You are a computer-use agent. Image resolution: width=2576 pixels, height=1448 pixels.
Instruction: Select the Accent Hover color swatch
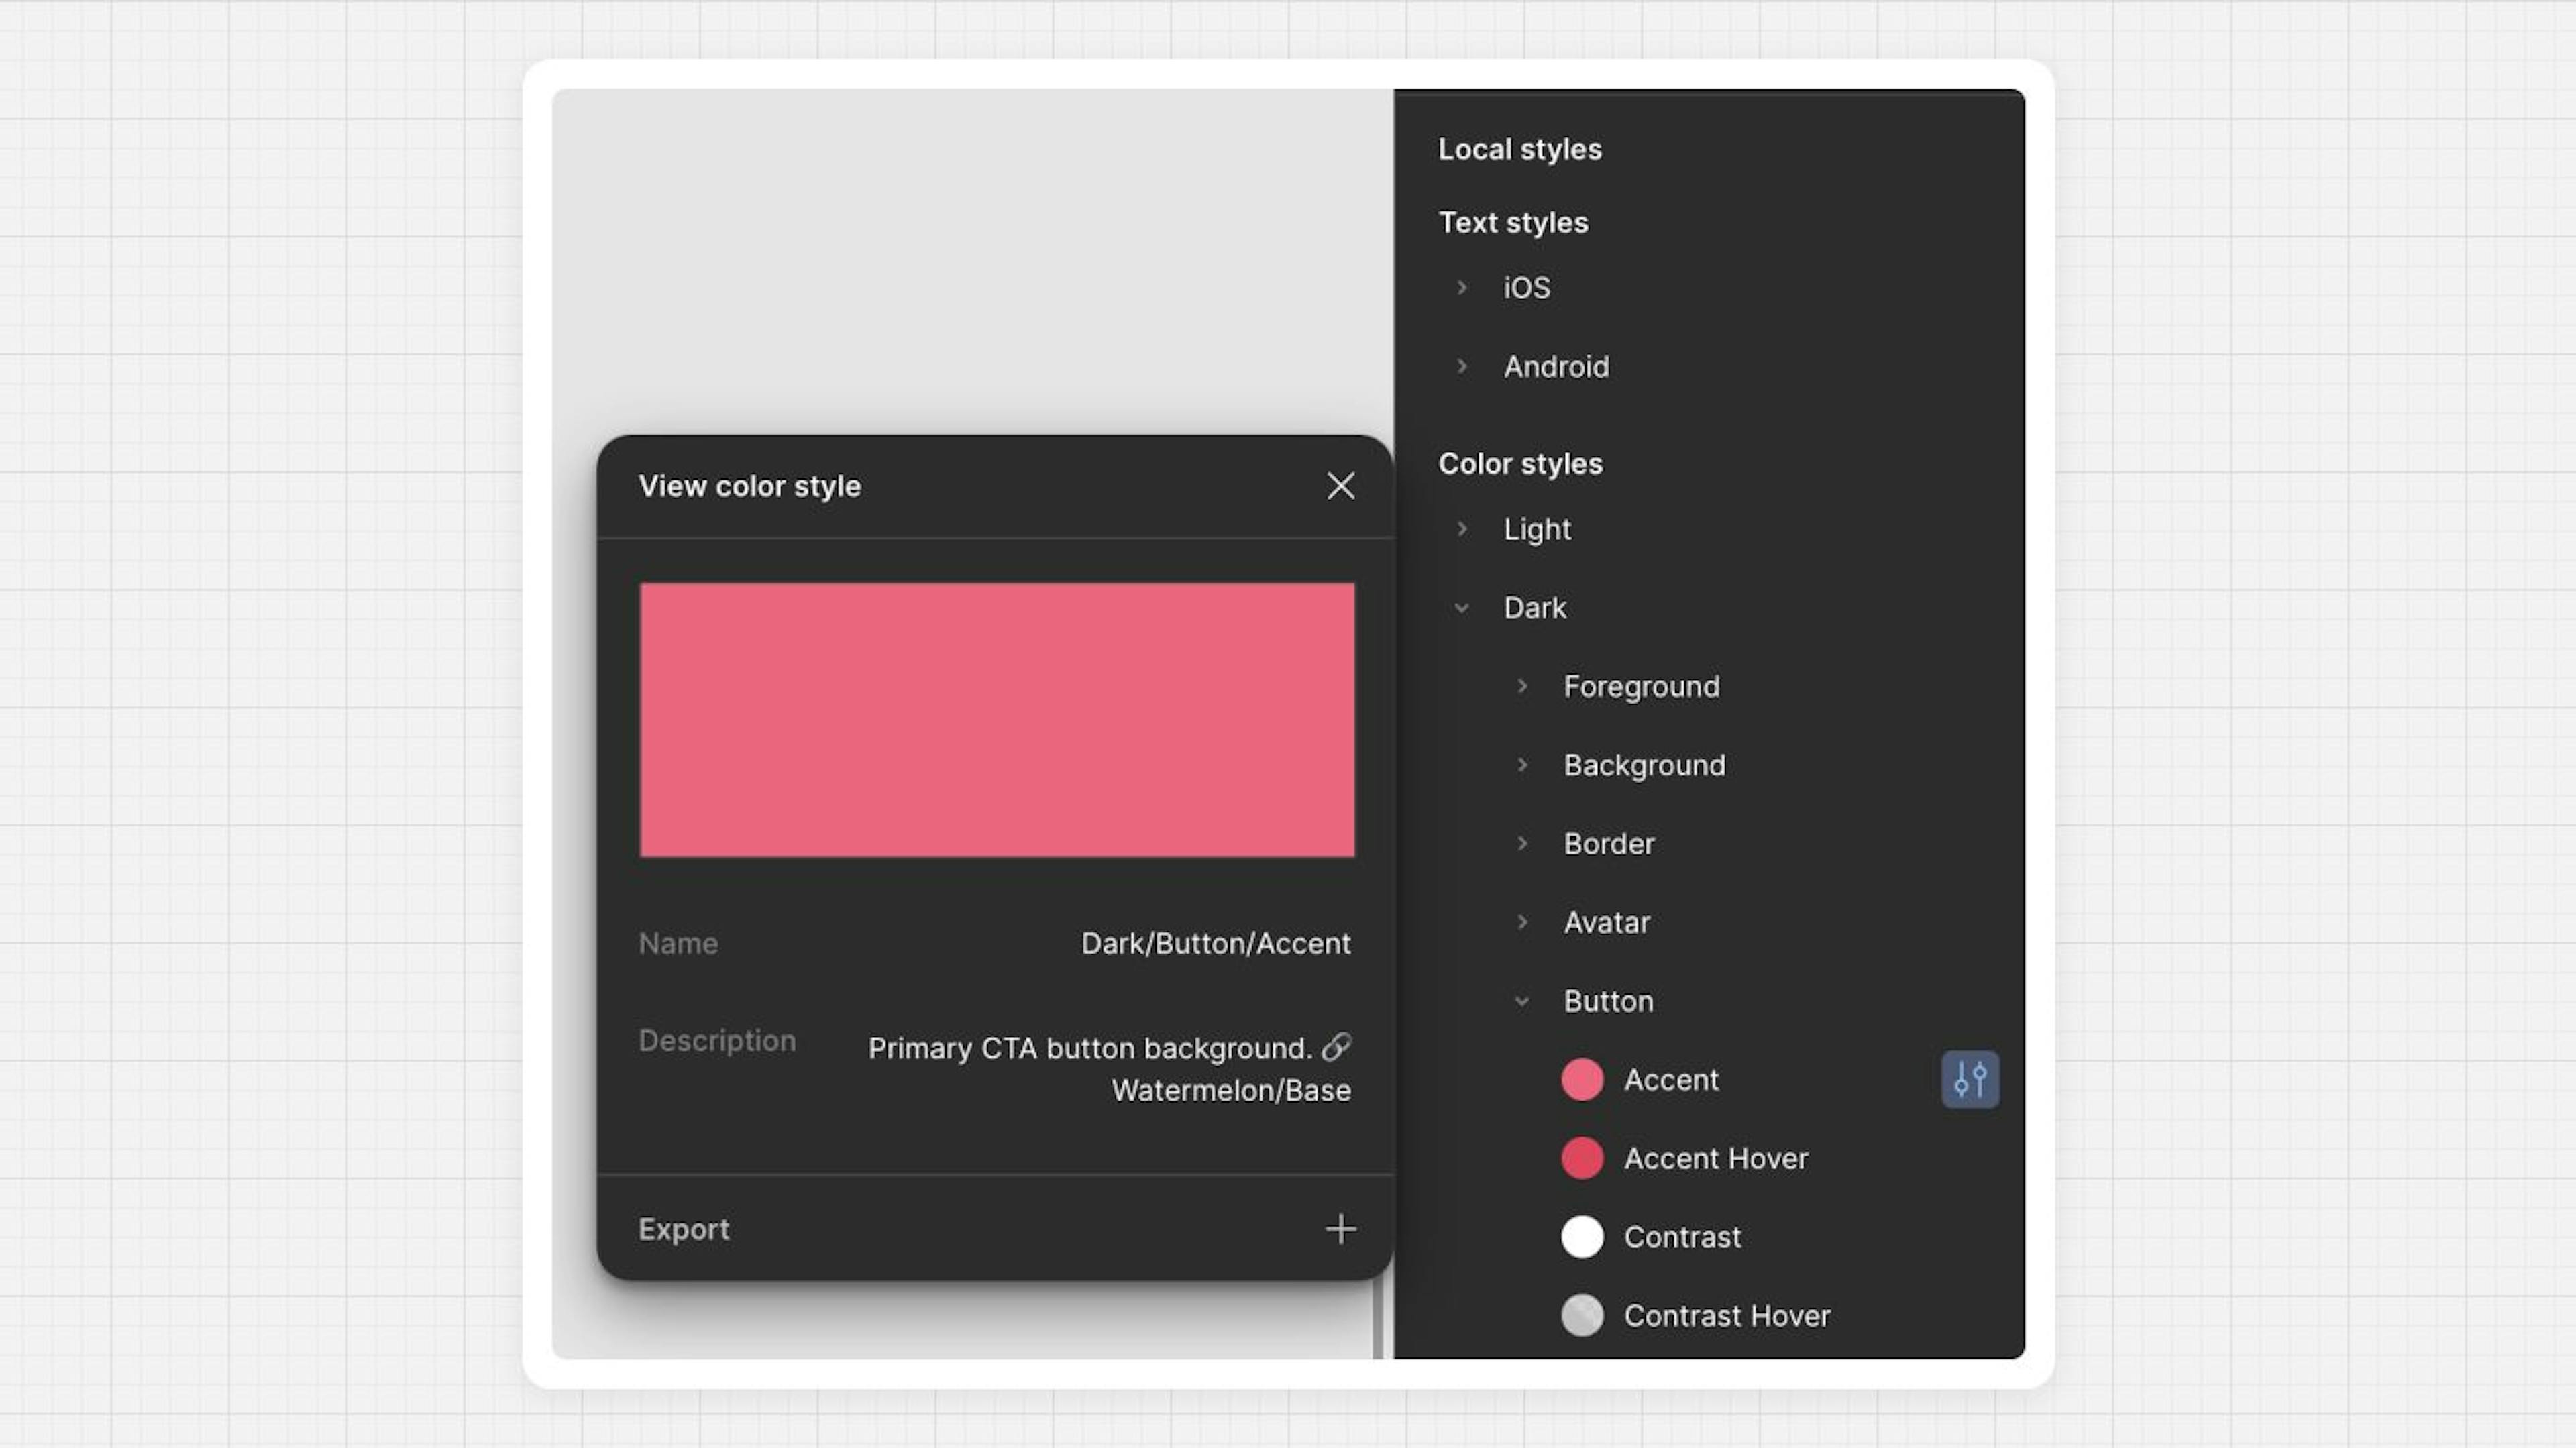(1582, 1158)
